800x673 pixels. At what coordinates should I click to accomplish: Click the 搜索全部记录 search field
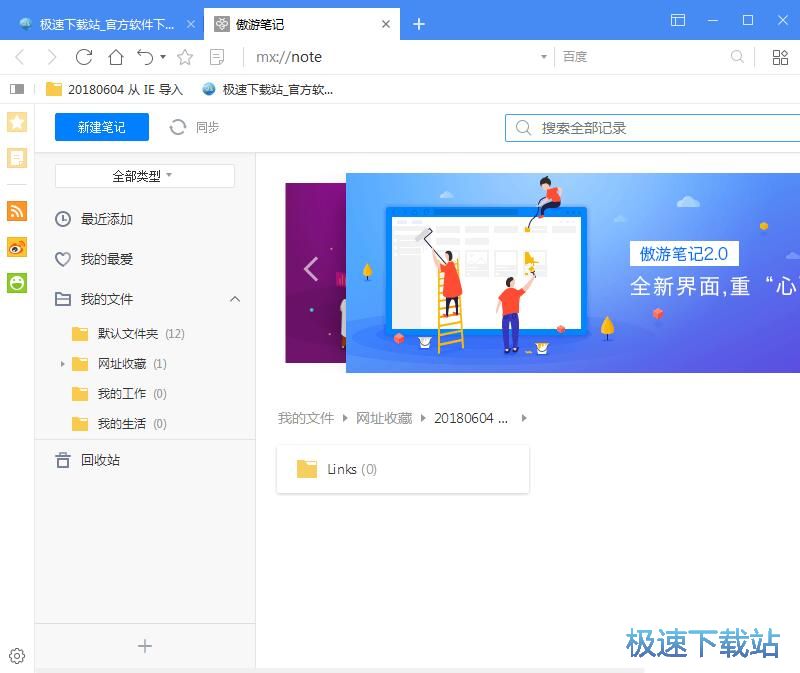coord(653,128)
